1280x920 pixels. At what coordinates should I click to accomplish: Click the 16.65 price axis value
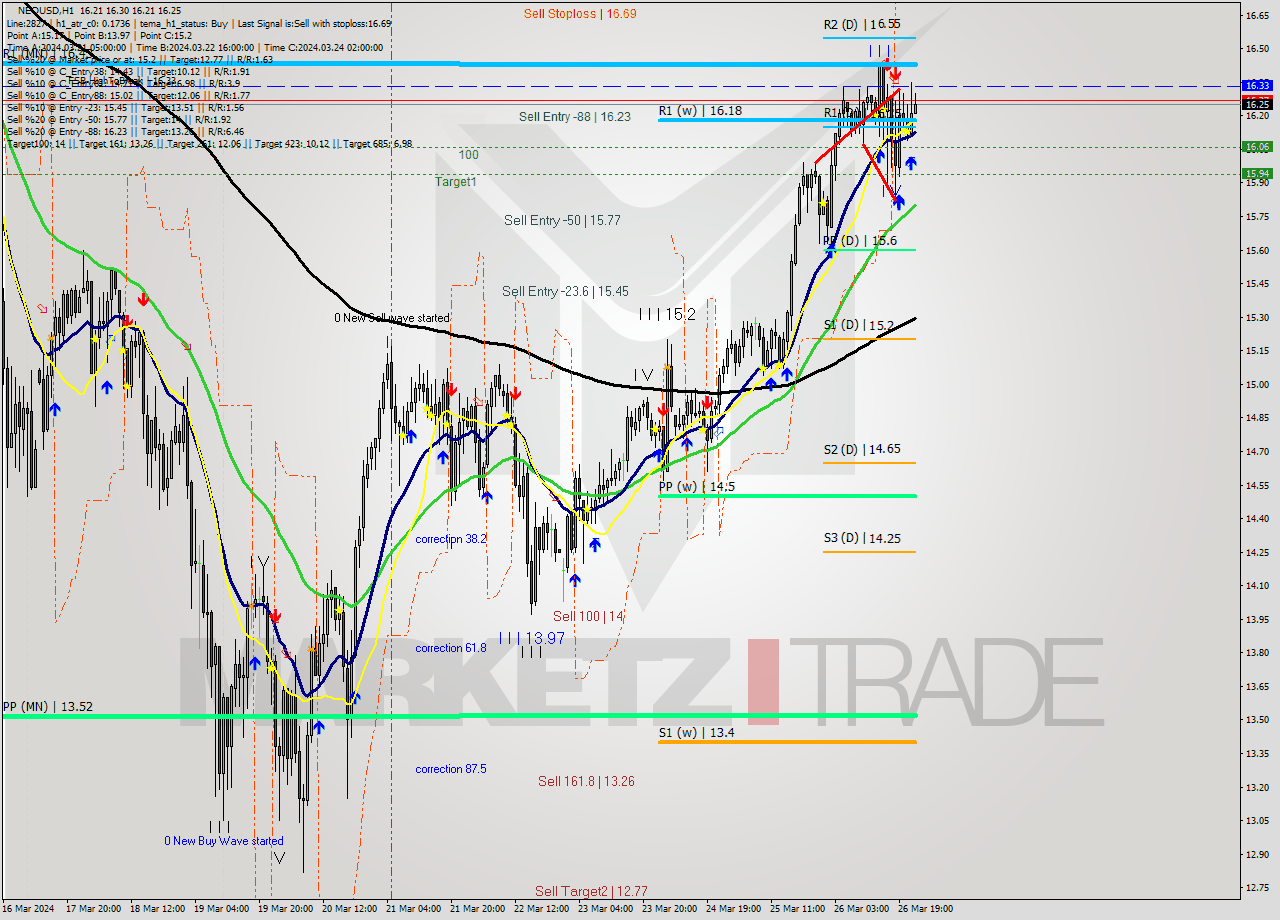1257,15
